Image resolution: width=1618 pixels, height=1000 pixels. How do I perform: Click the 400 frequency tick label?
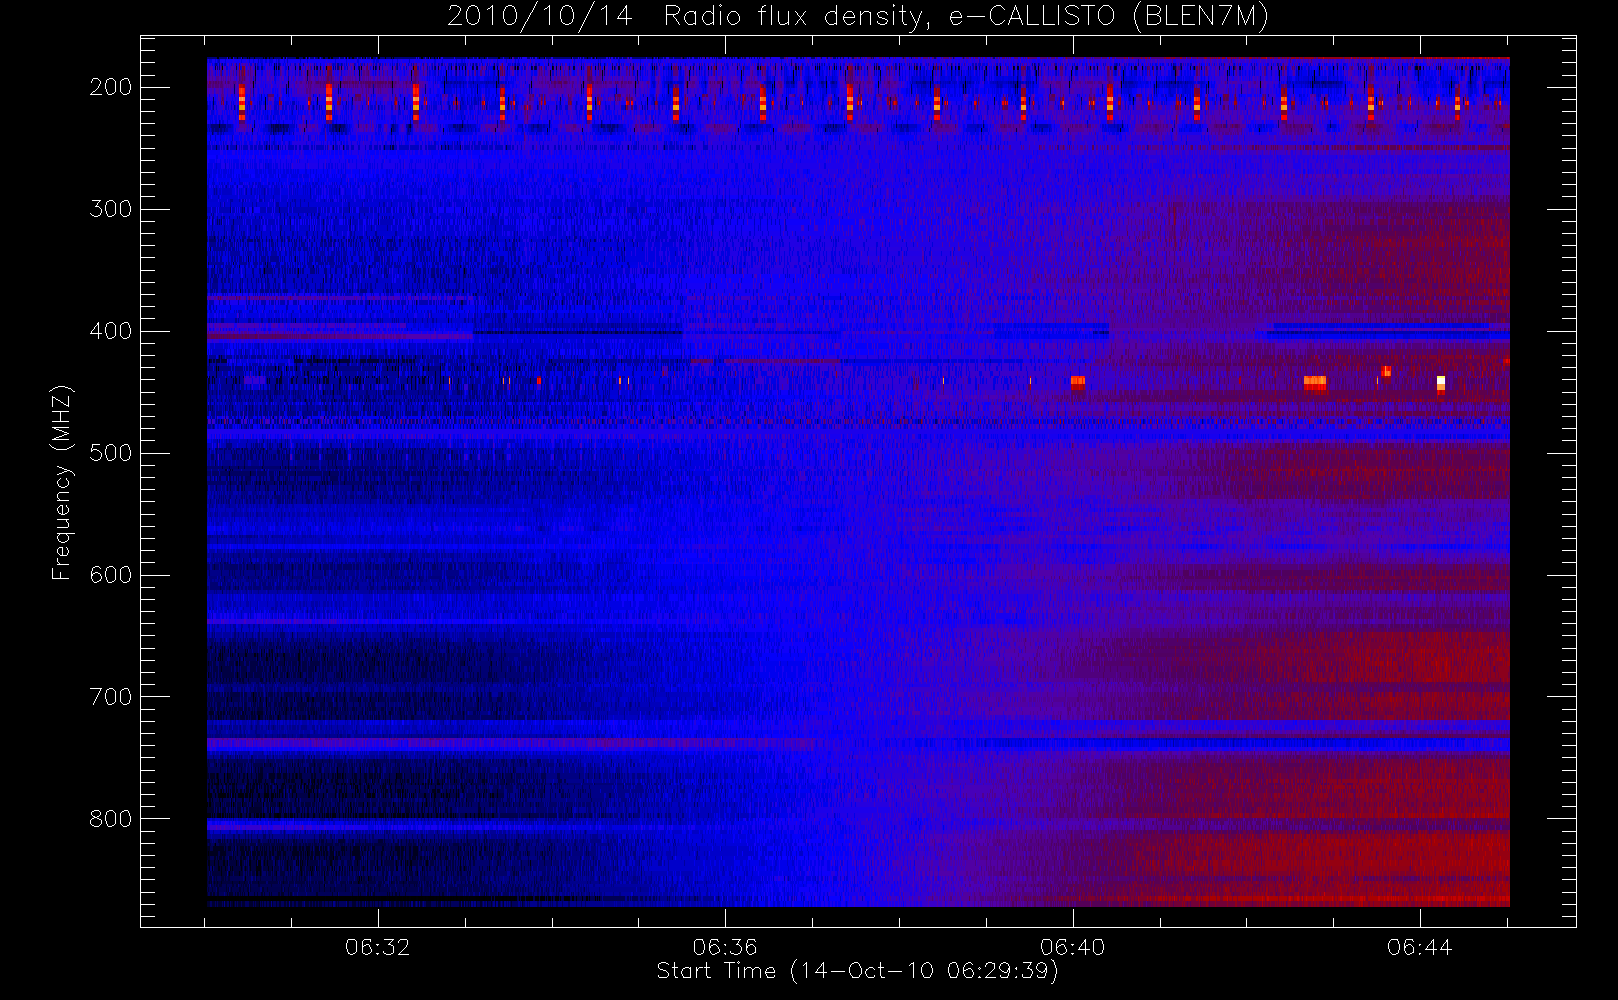tap(111, 331)
